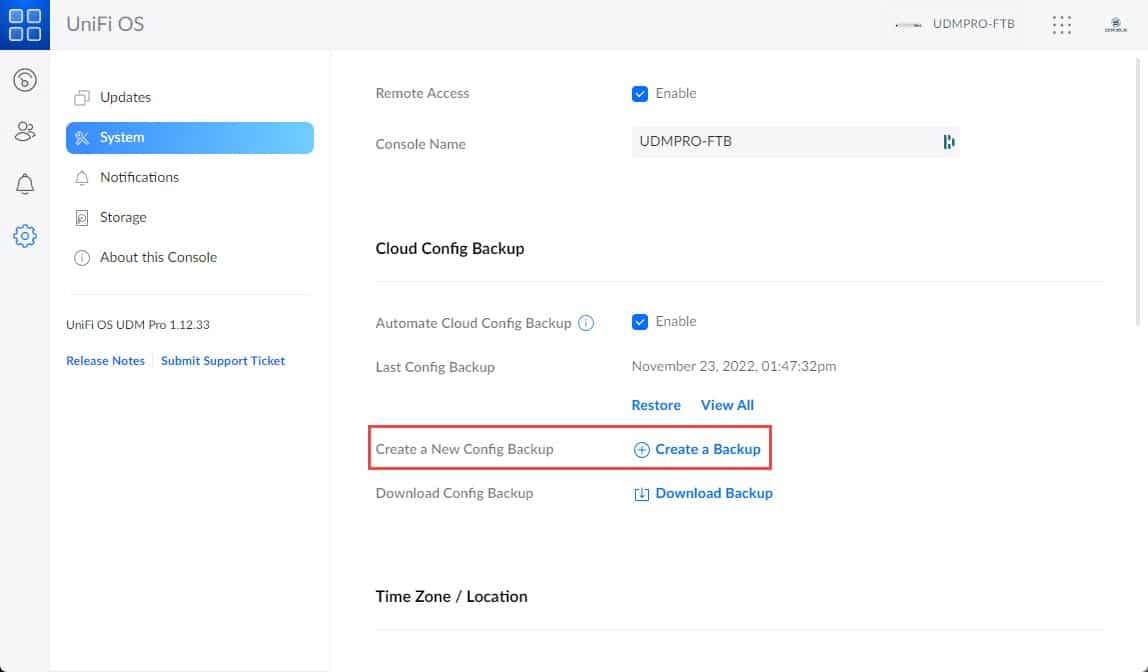Click the plus icon for Create a Backup
The image size is (1148, 672).
[x=641, y=450]
